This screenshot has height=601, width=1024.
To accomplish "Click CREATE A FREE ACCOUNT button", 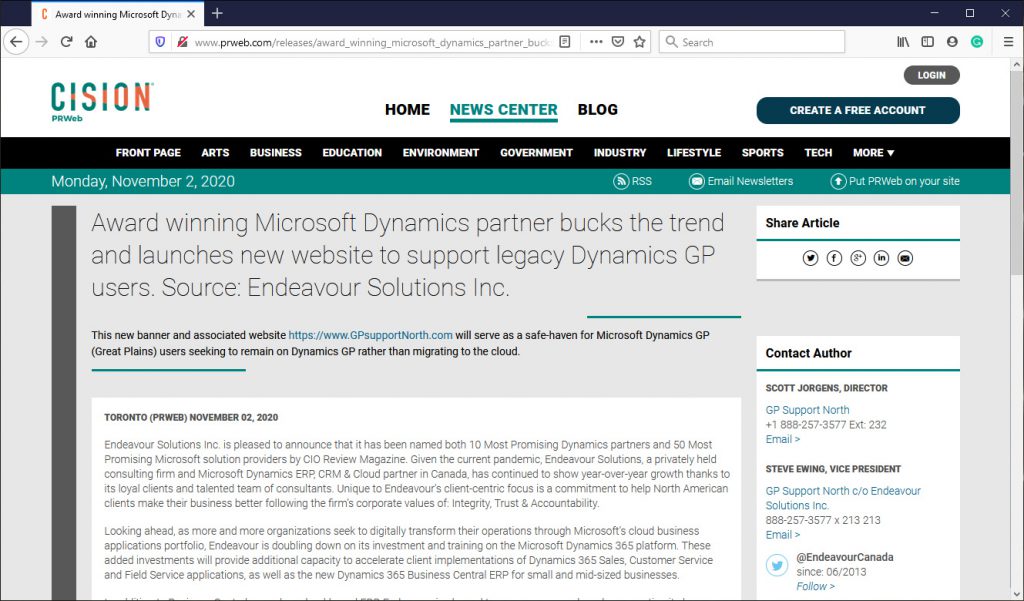I will (857, 110).
